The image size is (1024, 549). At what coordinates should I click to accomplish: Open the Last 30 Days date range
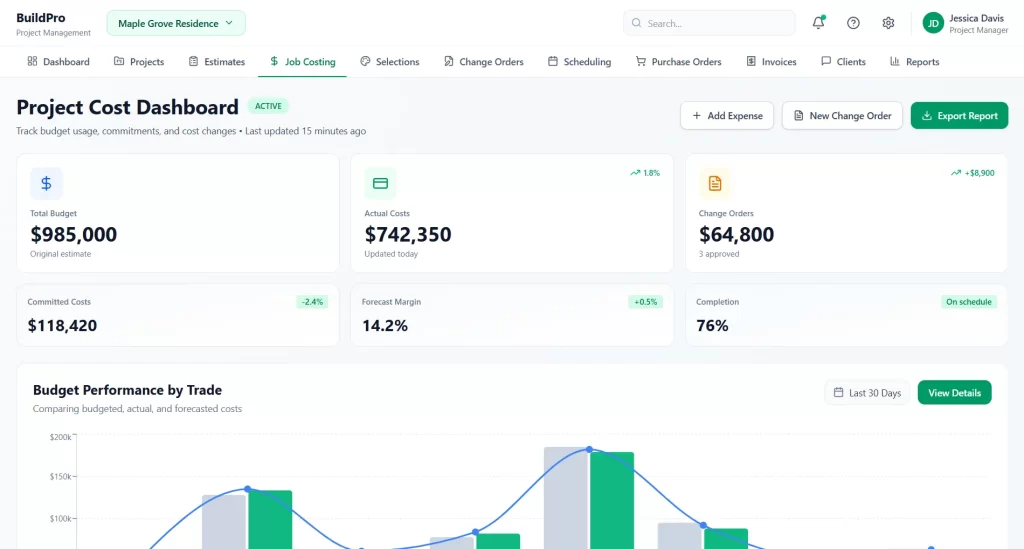click(x=867, y=392)
